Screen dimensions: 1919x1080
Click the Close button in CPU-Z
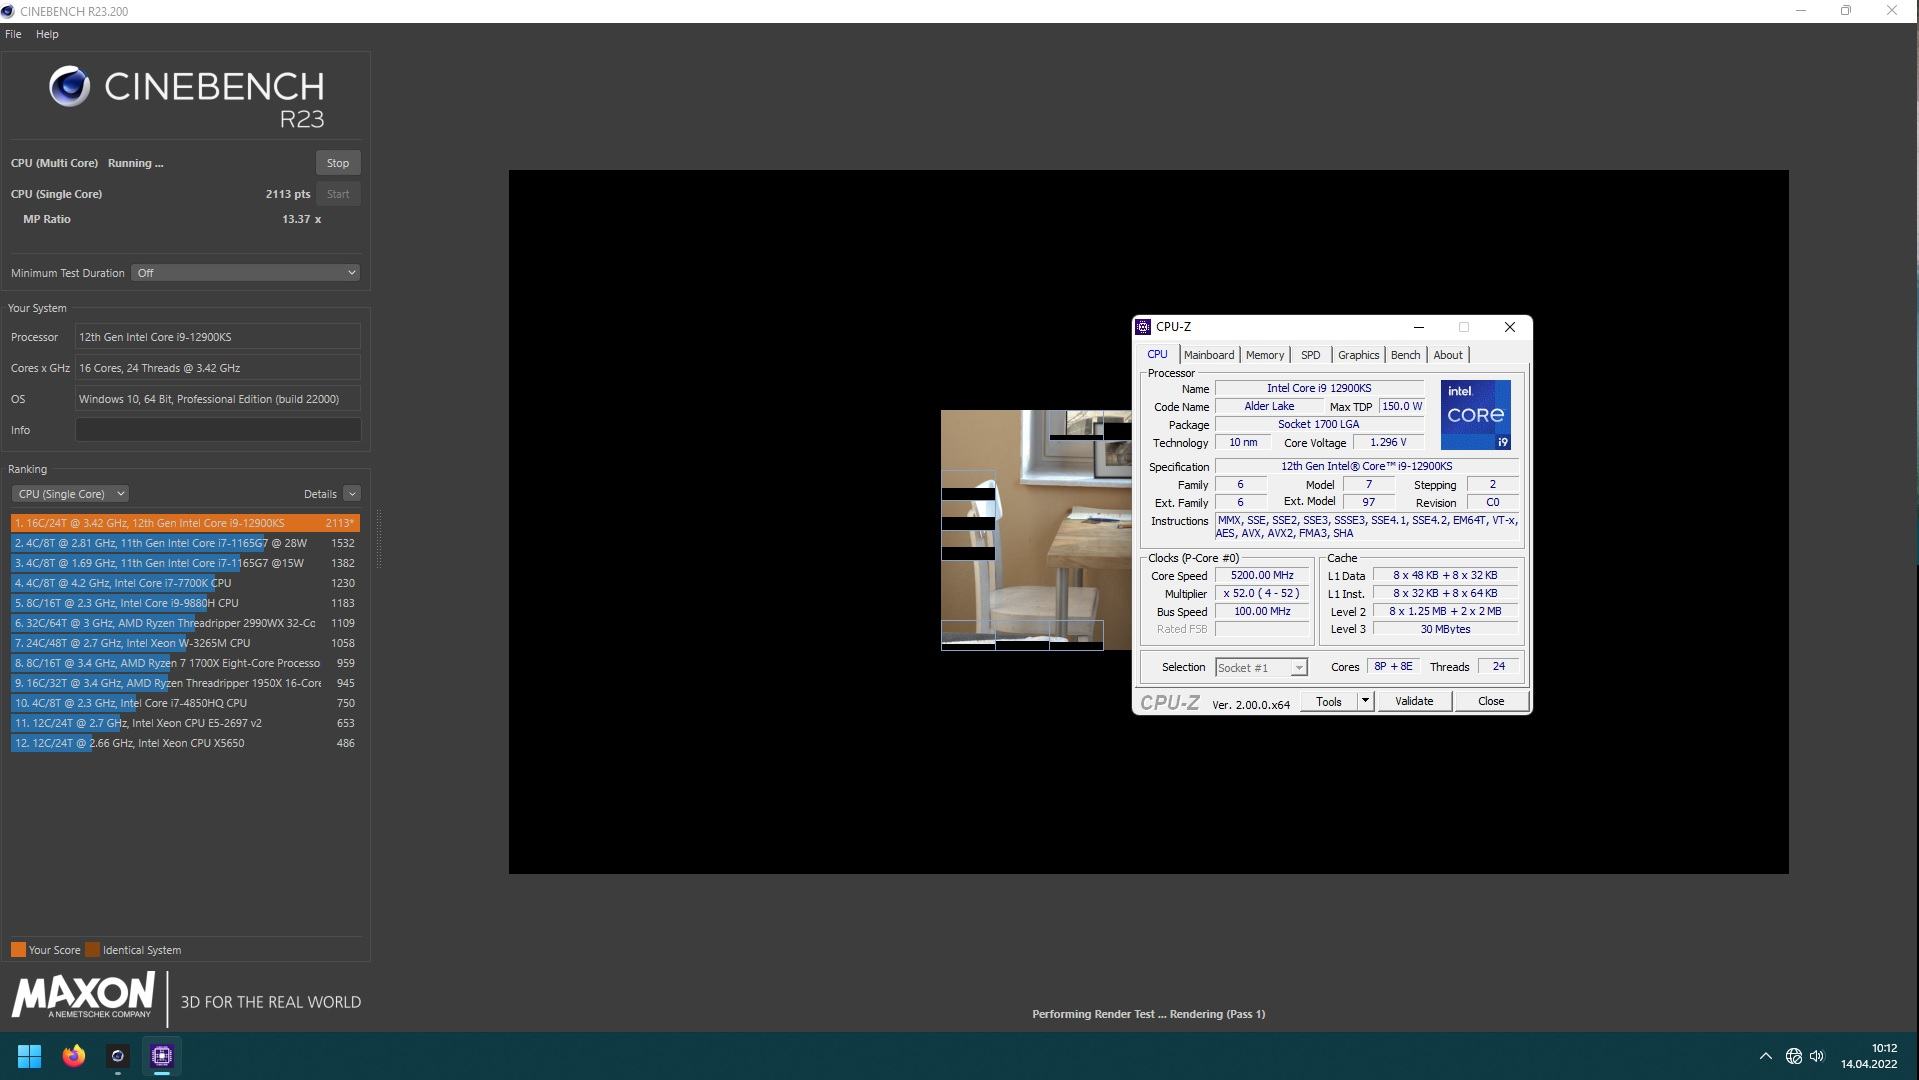click(x=1490, y=702)
